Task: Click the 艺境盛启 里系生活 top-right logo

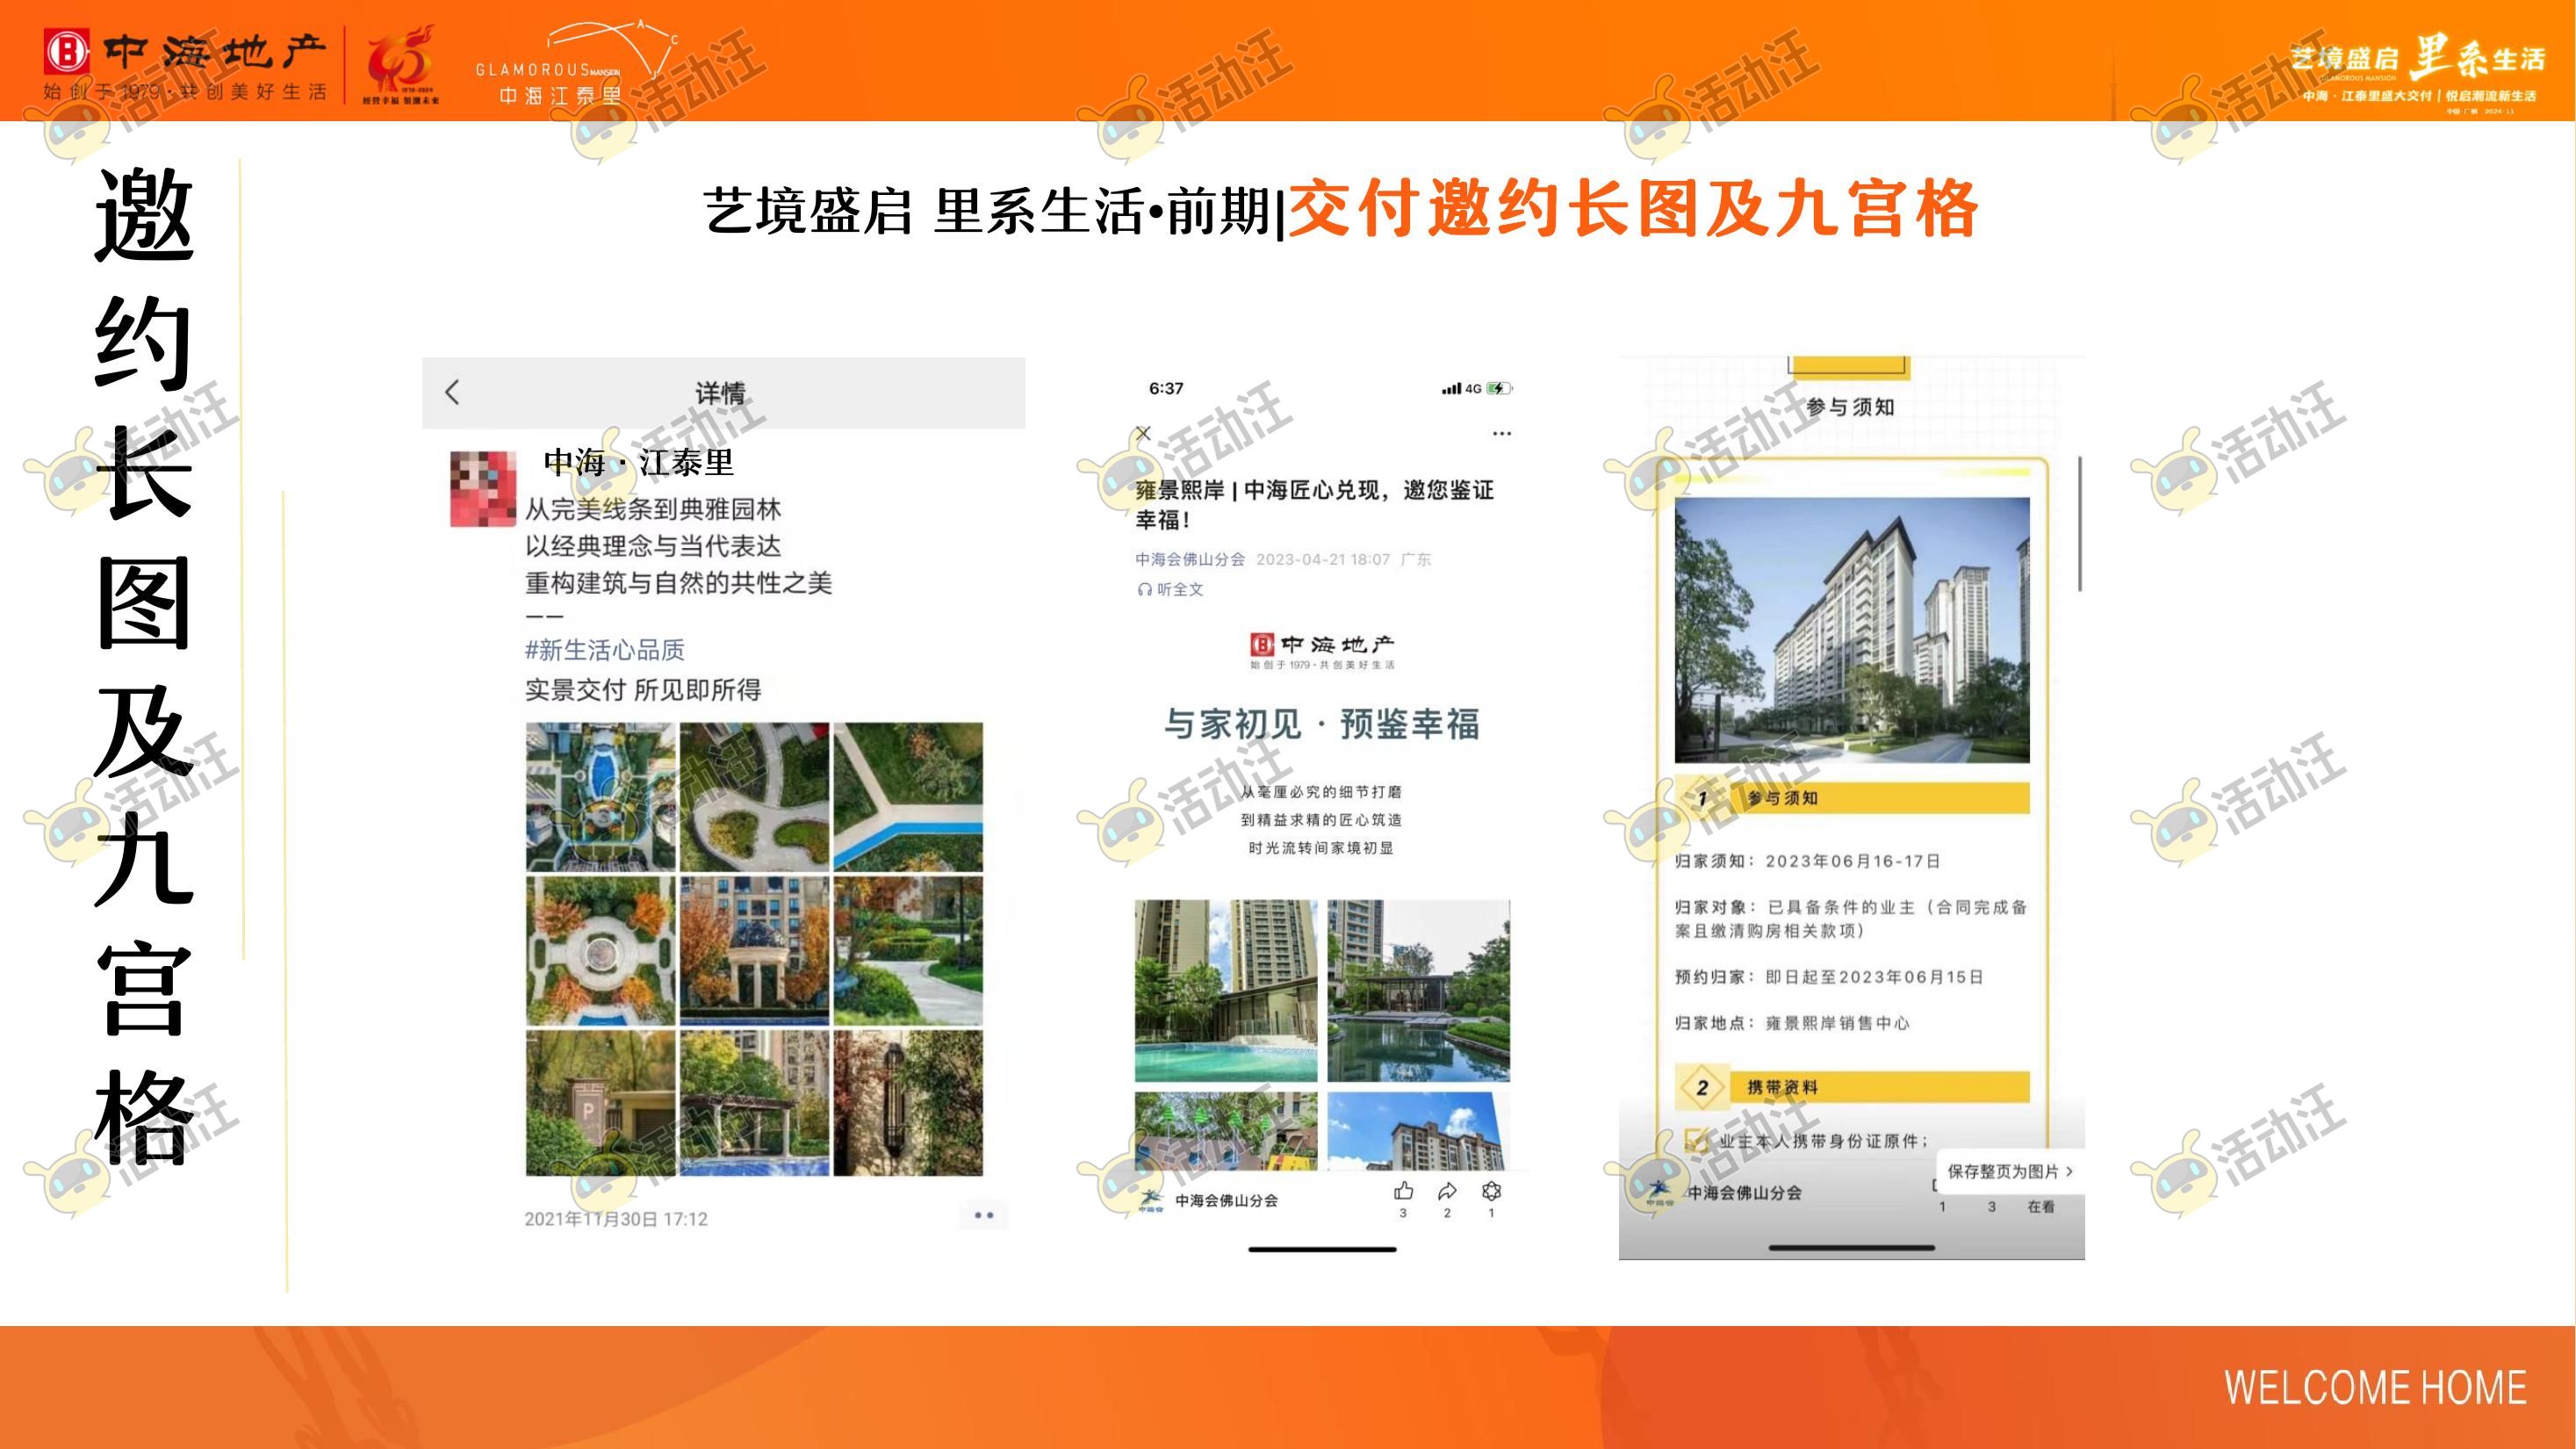Action: [x=2418, y=72]
